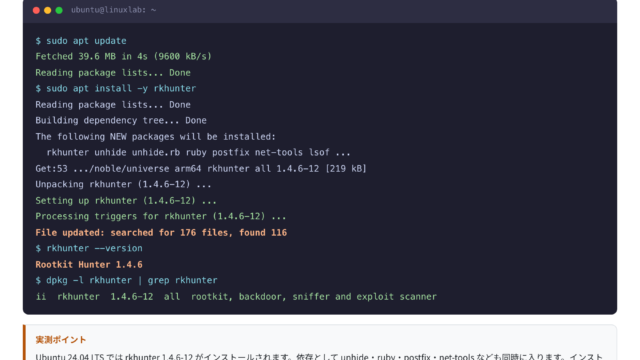Click the 'Setting up rkhunter (1.4.6-12)' line
The width and height of the screenshot is (640, 360).
coord(126,201)
